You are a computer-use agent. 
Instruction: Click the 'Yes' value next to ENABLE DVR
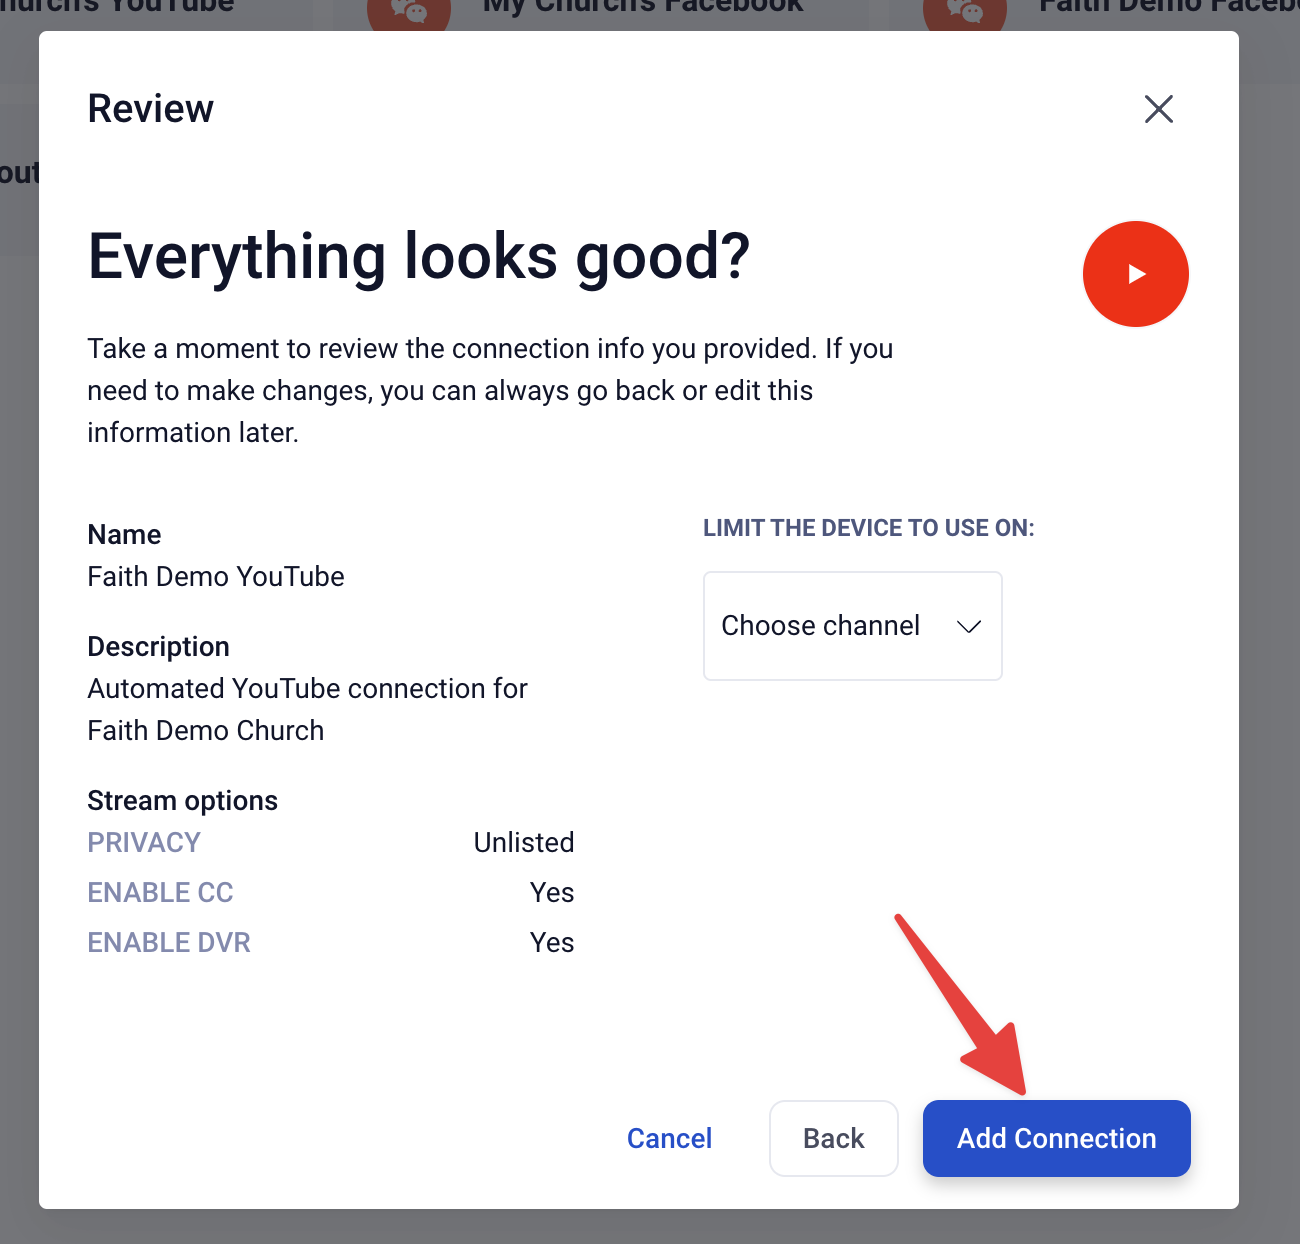(x=552, y=942)
